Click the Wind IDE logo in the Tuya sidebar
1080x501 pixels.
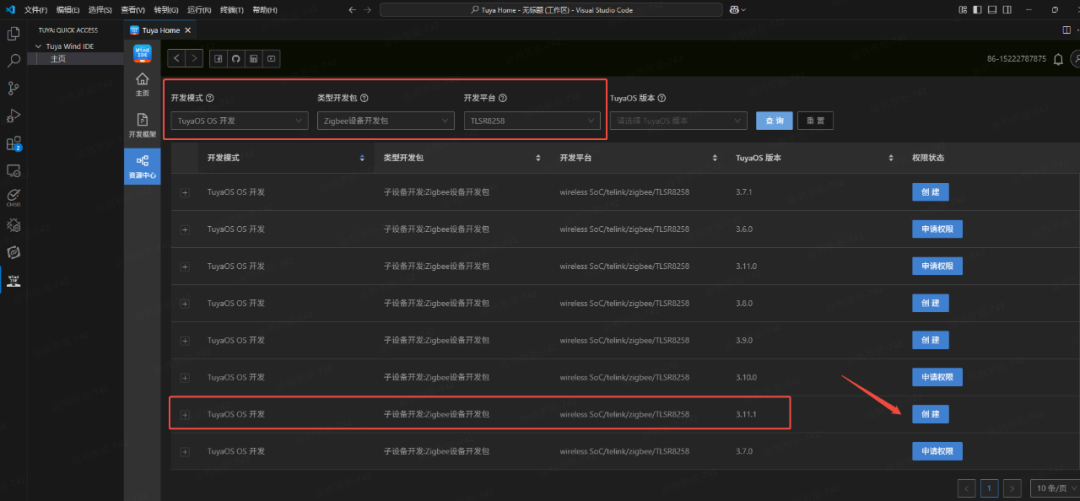[x=143, y=54]
